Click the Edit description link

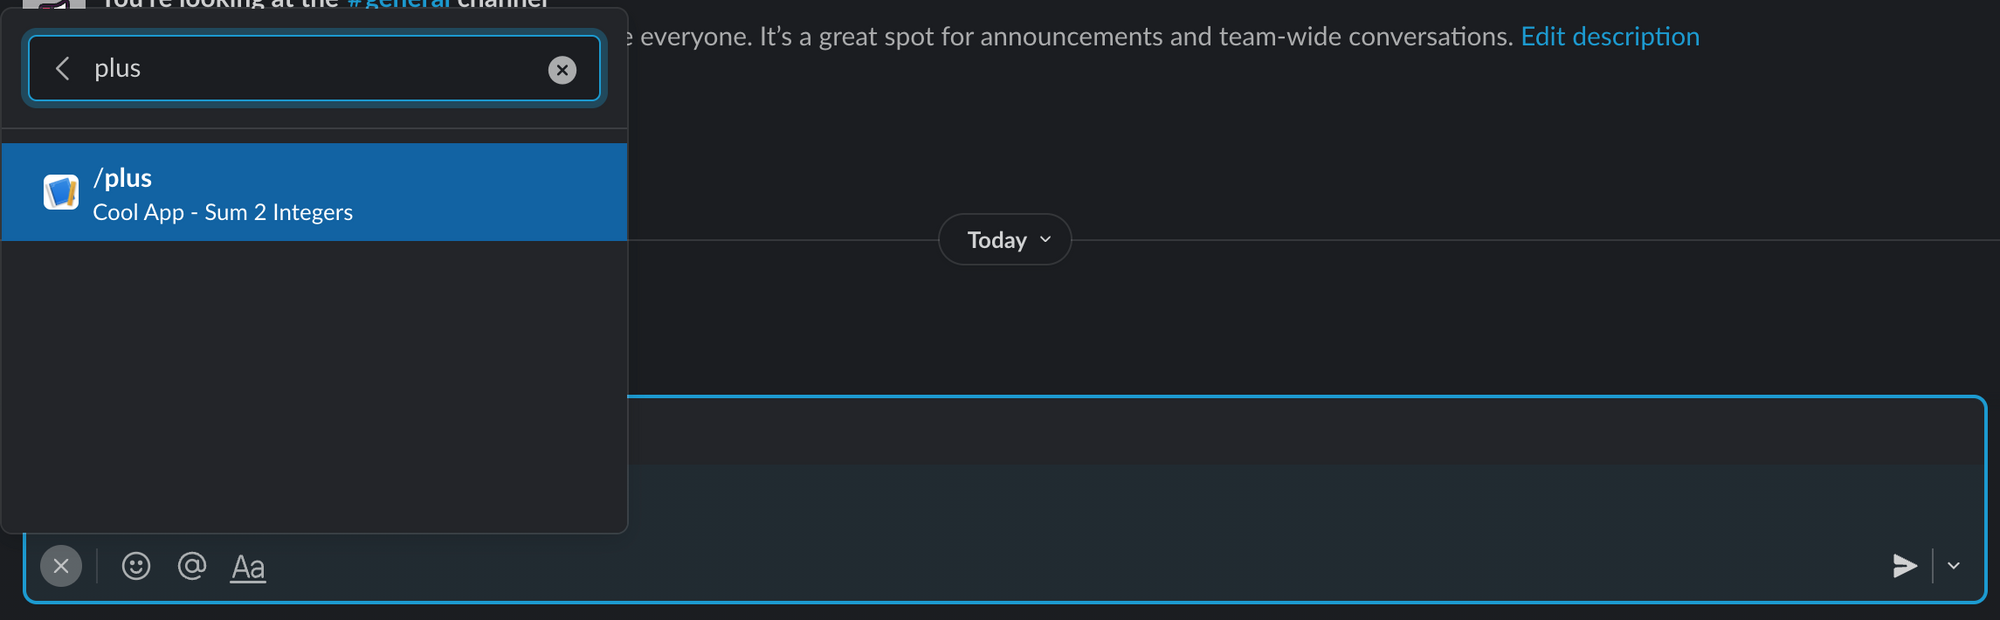[1610, 36]
